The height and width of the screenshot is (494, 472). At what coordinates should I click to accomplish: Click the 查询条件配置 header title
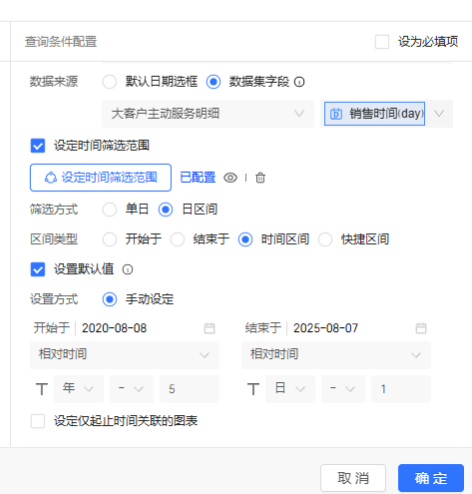pos(61,42)
